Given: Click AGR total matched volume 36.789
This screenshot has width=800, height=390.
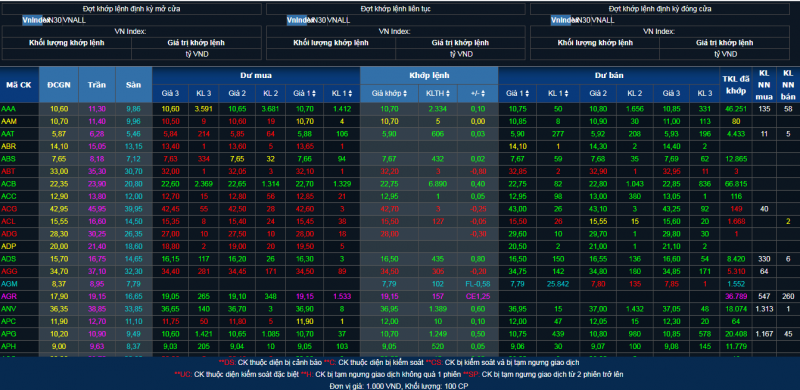Looking at the screenshot, I should [735, 296].
